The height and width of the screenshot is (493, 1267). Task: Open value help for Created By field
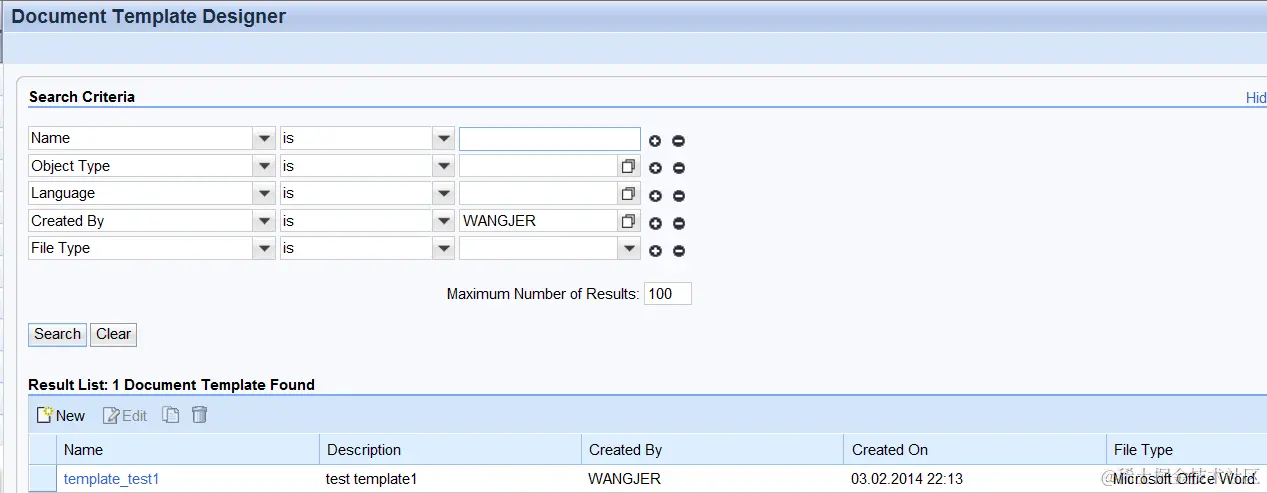point(628,221)
